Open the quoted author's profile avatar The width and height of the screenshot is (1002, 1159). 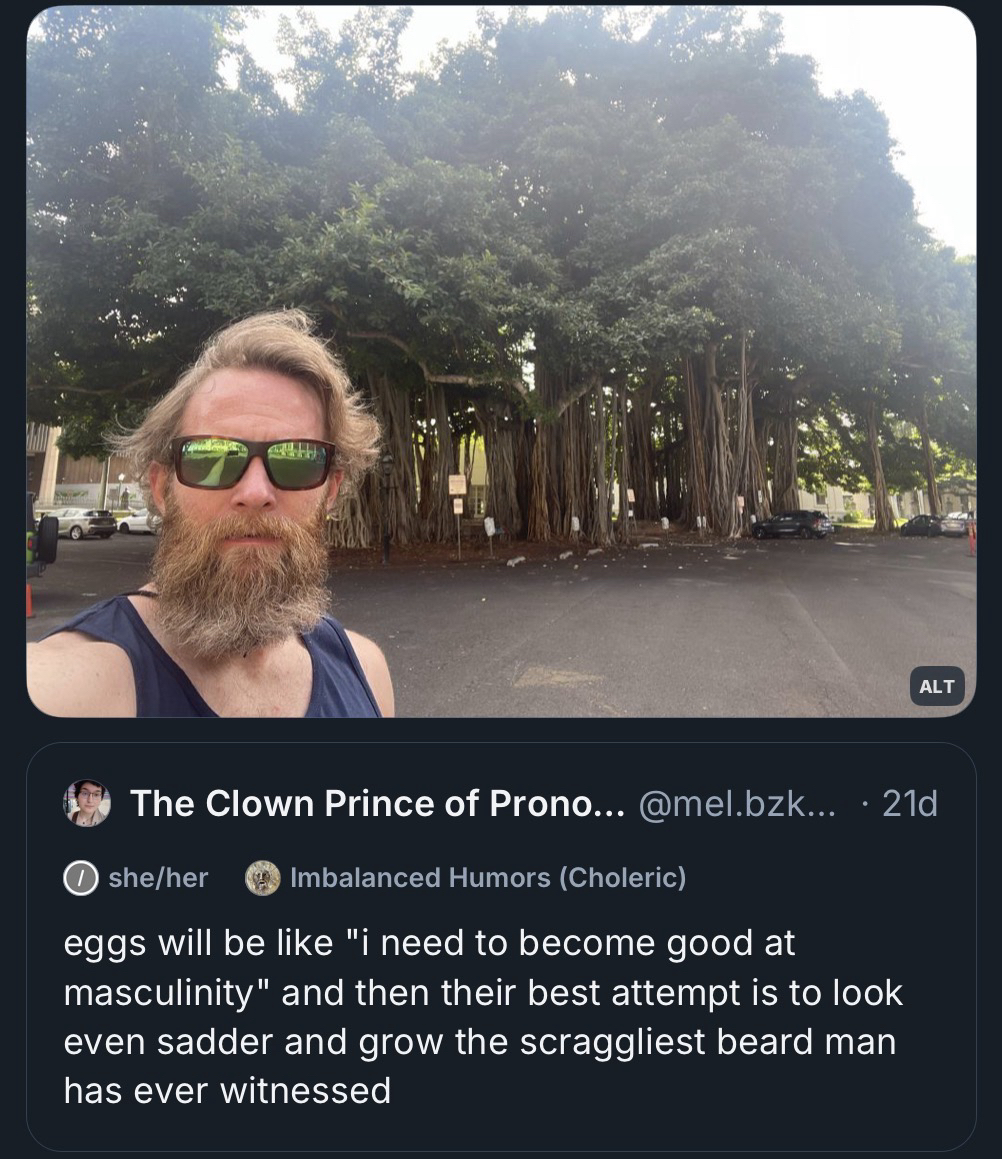click(87, 803)
